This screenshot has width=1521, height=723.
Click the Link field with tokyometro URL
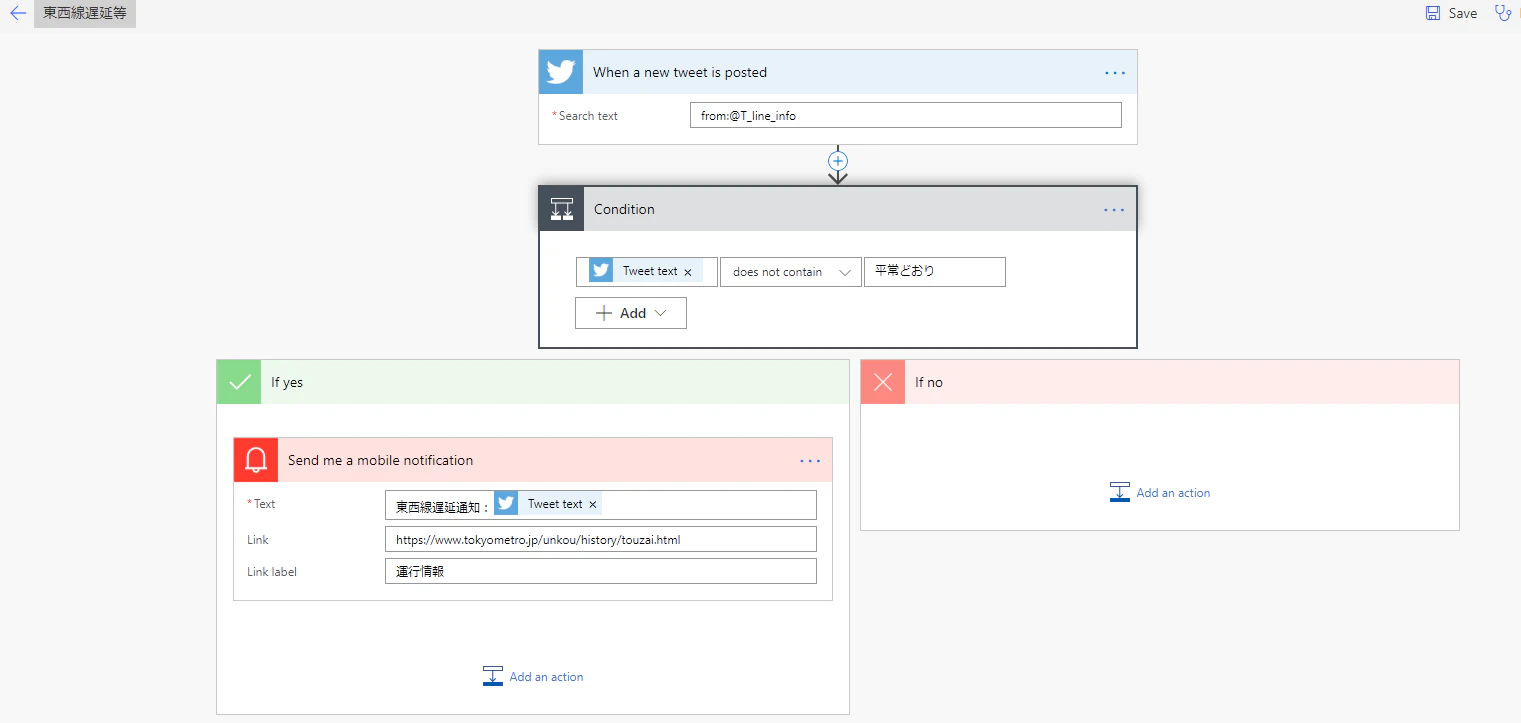601,539
